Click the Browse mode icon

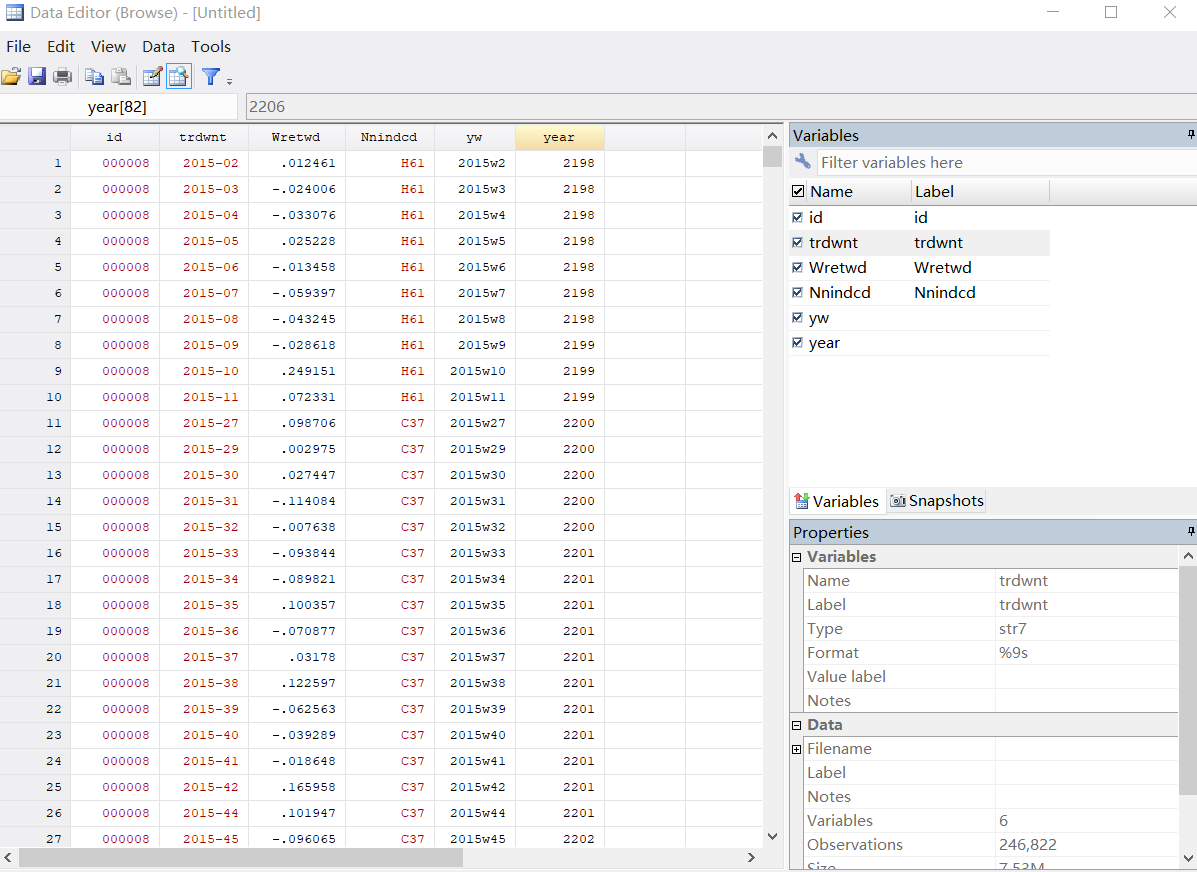[x=179, y=77]
